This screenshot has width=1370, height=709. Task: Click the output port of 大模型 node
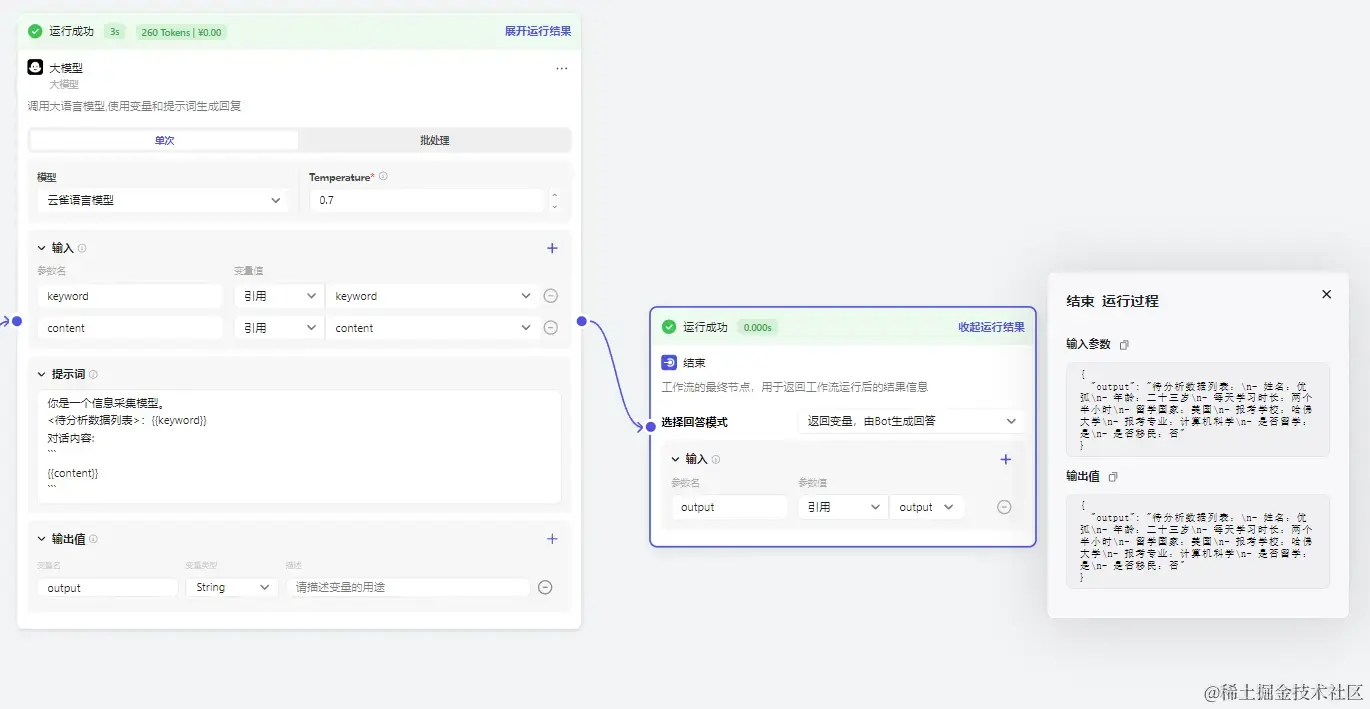(581, 321)
